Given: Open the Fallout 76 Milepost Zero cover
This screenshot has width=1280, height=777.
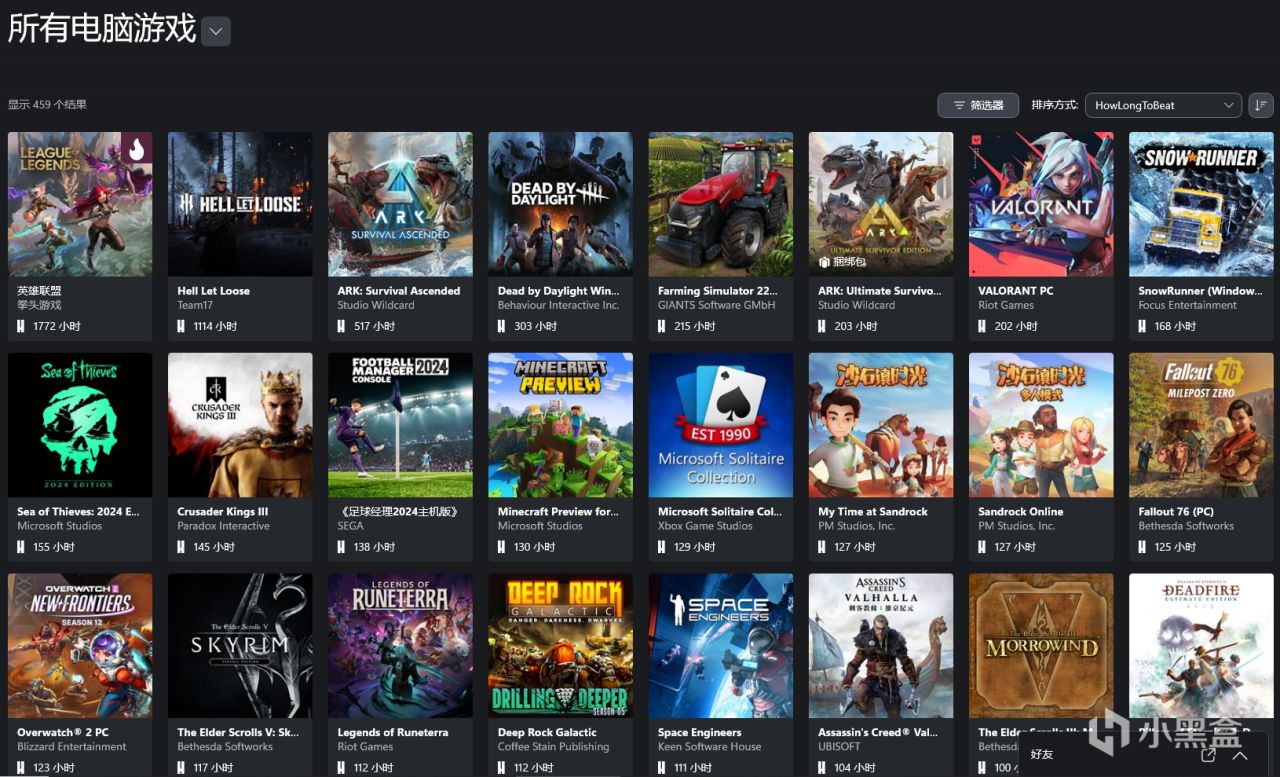Looking at the screenshot, I should pyautogui.click(x=1201, y=425).
